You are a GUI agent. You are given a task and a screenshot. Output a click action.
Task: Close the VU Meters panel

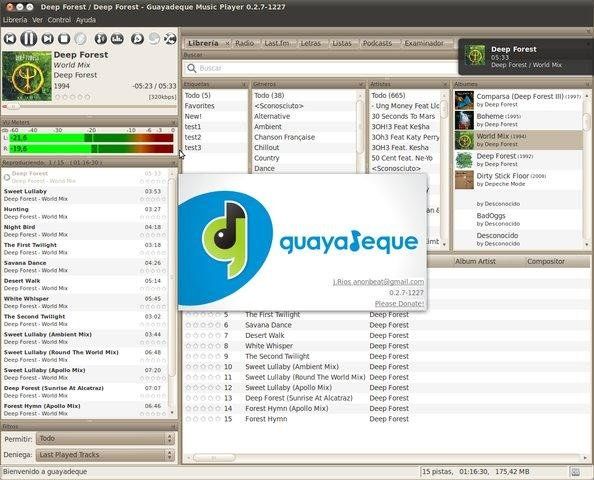(x=173, y=122)
